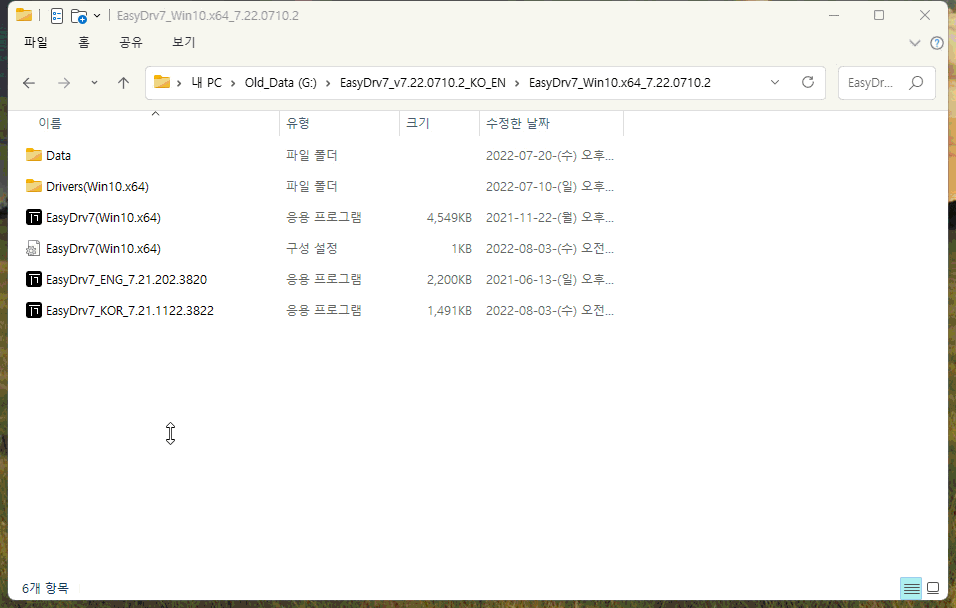Click the search box field
This screenshot has height=608, width=956.
(886, 83)
